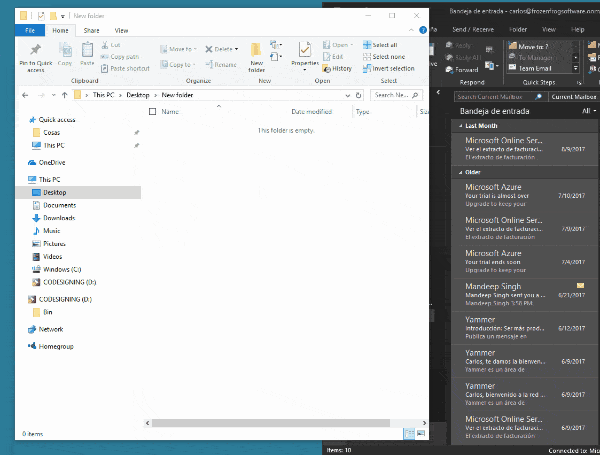Open the All filter dropdown in Outlook

(589, 111)
